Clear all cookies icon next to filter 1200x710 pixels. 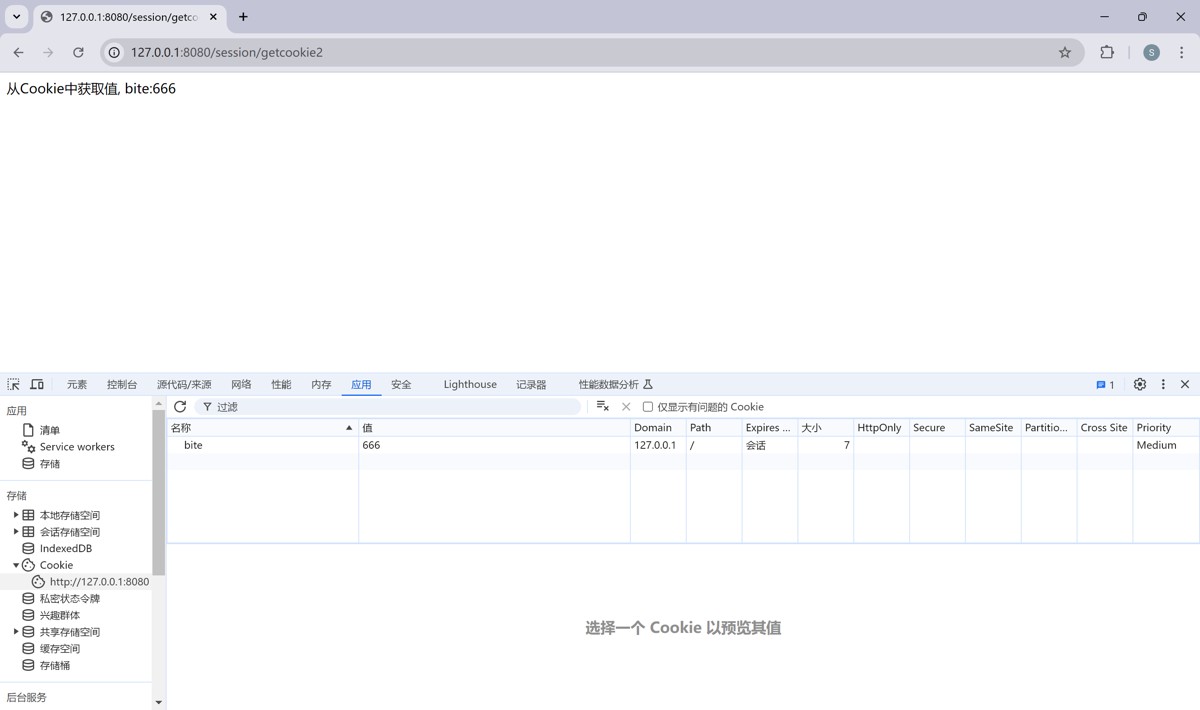(602, 406)
